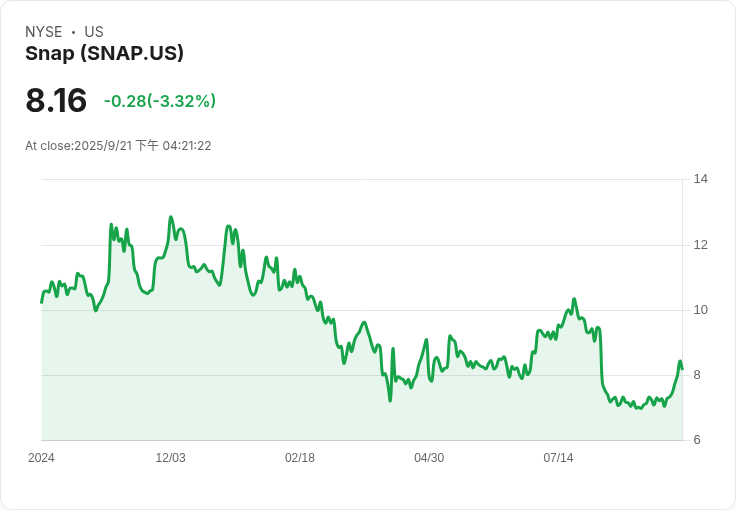
Task: Select the 04/30 x-axis date label
Action: (429, 458)
